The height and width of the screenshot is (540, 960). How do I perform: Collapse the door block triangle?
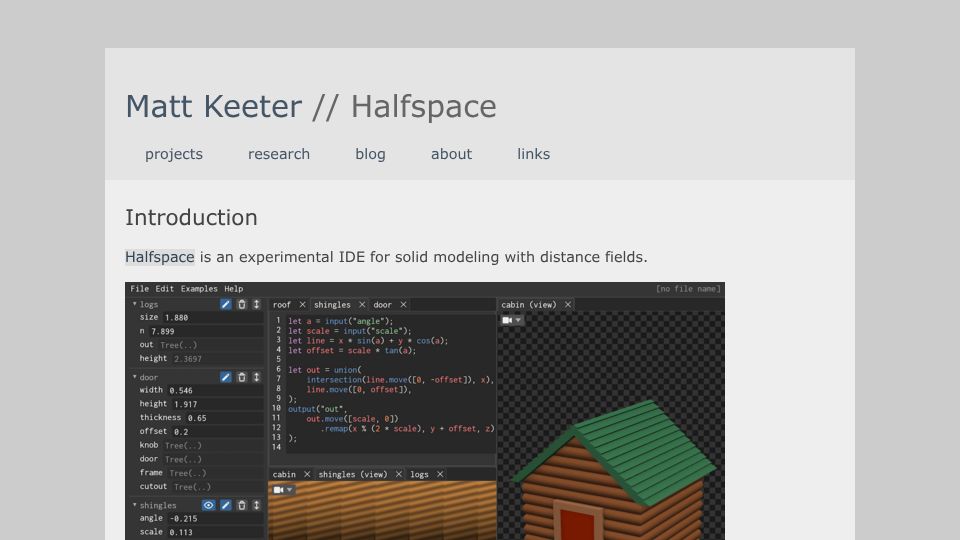tap(135, 377)
